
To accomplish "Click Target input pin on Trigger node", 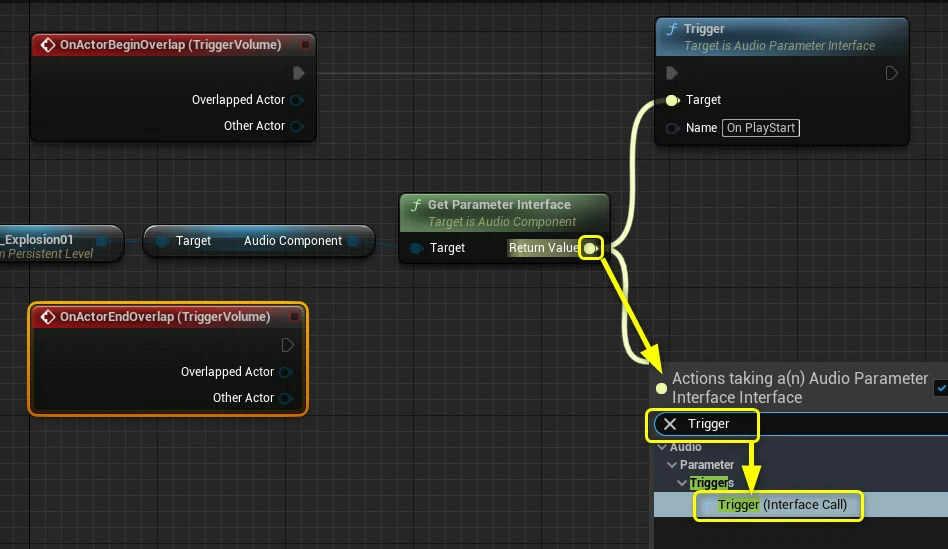I will tap(672, 100).
